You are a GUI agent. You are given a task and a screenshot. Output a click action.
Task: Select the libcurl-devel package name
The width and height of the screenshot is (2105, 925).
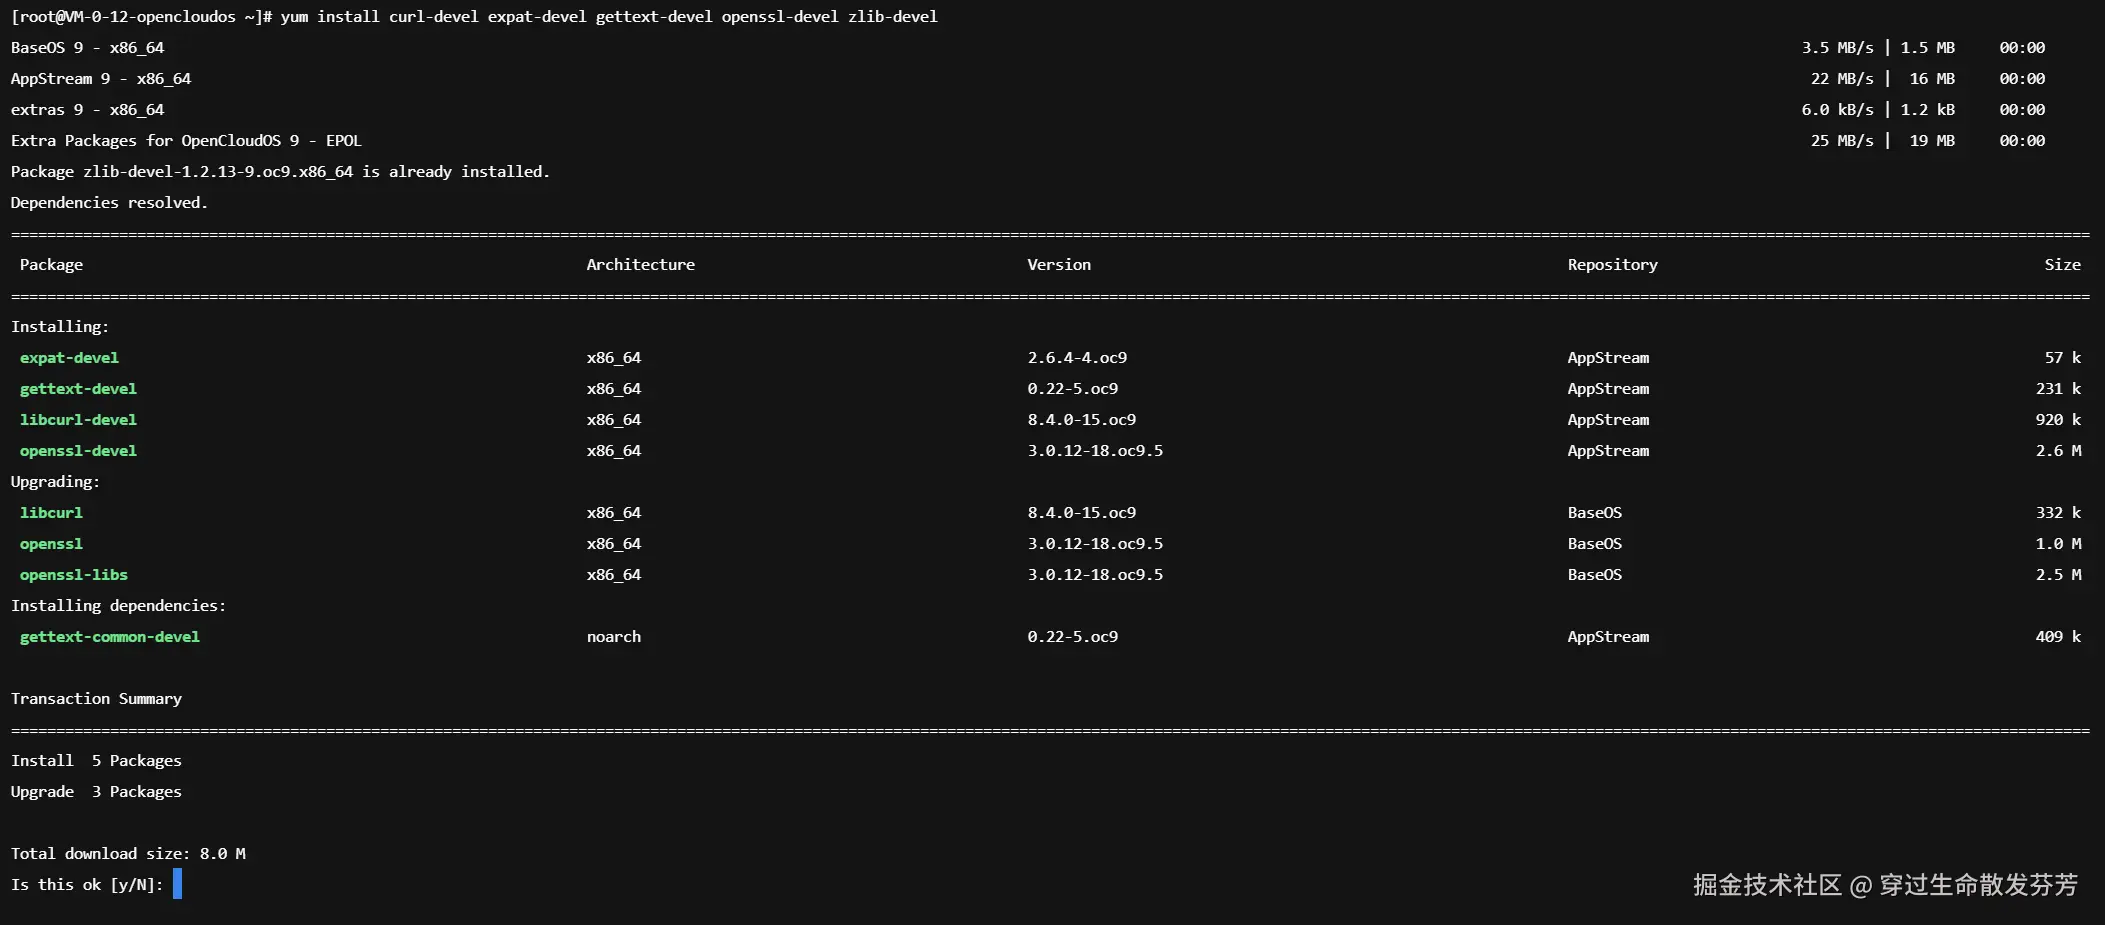[78, 420]
